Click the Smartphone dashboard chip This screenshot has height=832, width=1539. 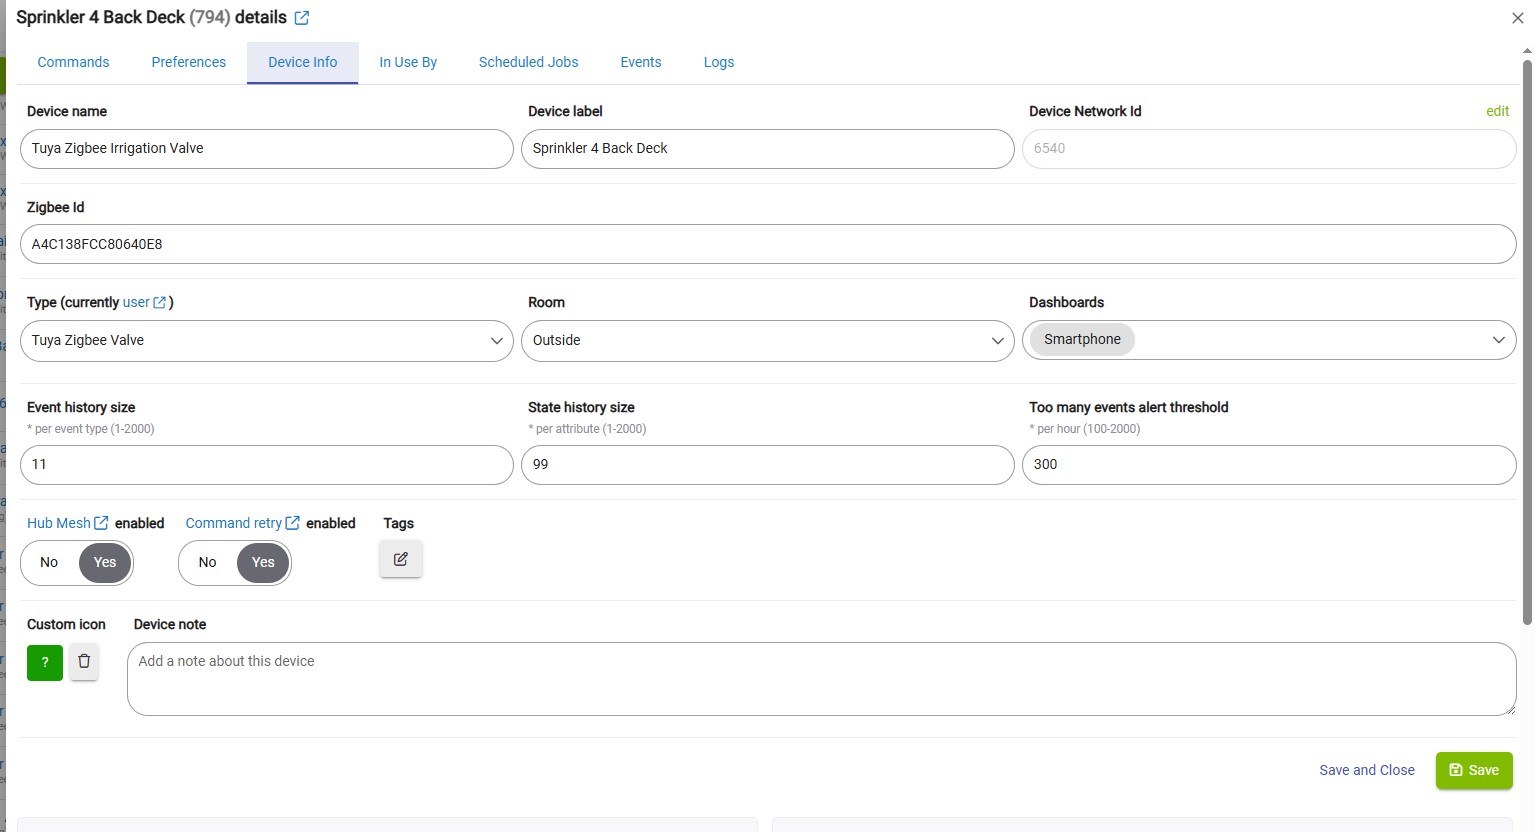[1082, 340]
